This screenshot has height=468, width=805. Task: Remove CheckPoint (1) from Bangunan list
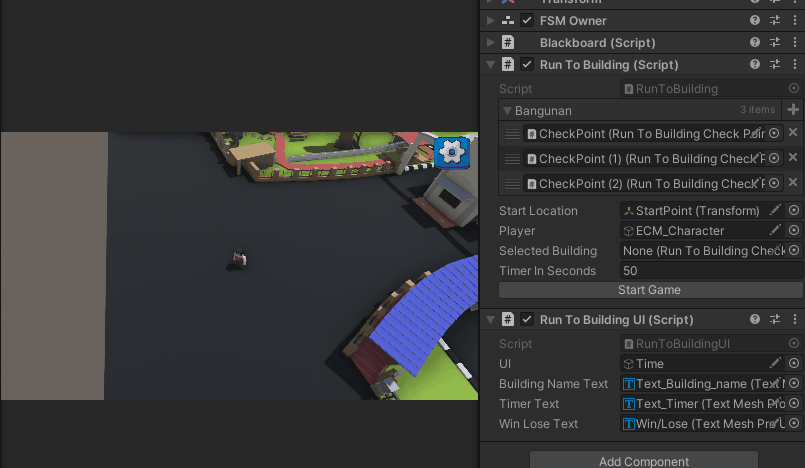point(793,158)
